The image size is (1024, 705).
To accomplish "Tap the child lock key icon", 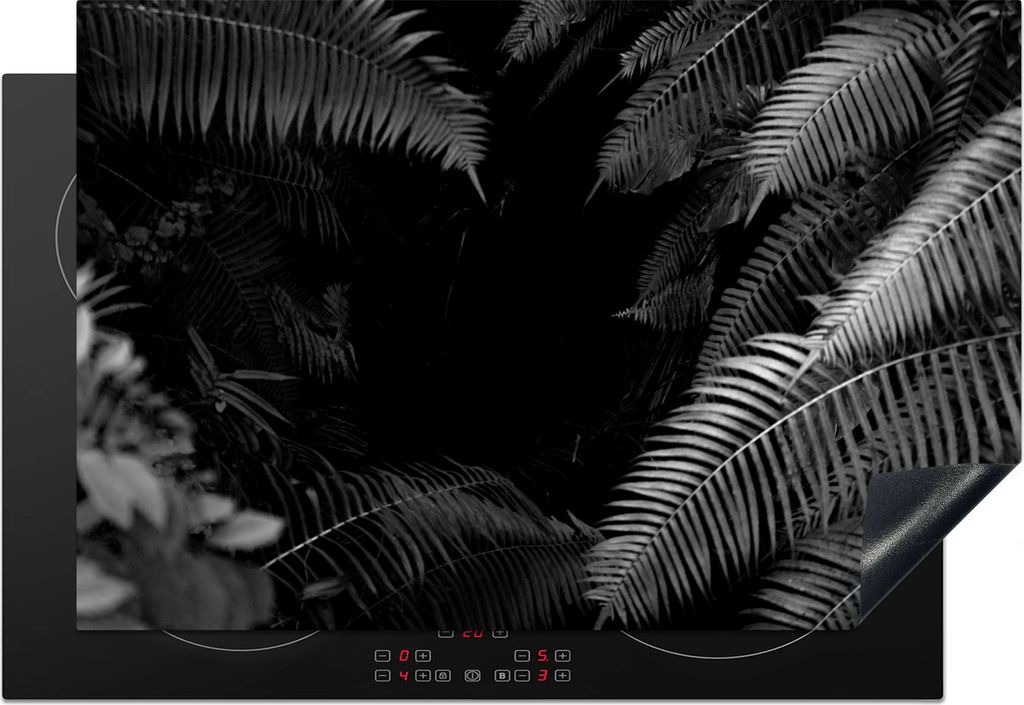I will click(x=443, y=676).
